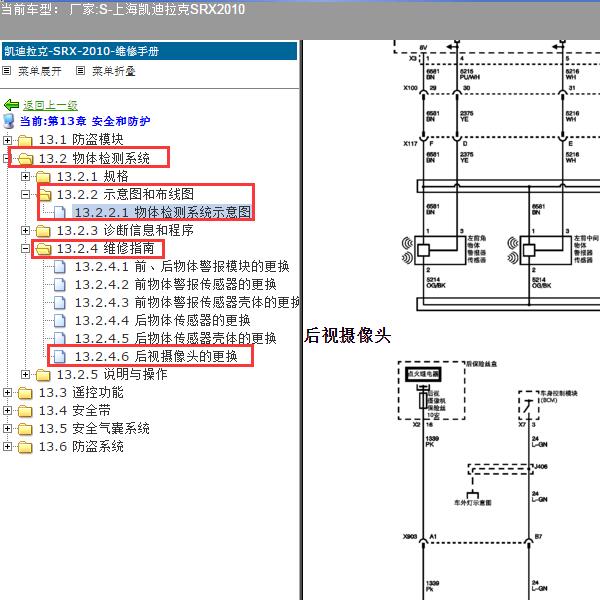The image size is (600, 600).
Task: Select 13.2 物体检测系统 in the tree
Action: pos(94,158)
